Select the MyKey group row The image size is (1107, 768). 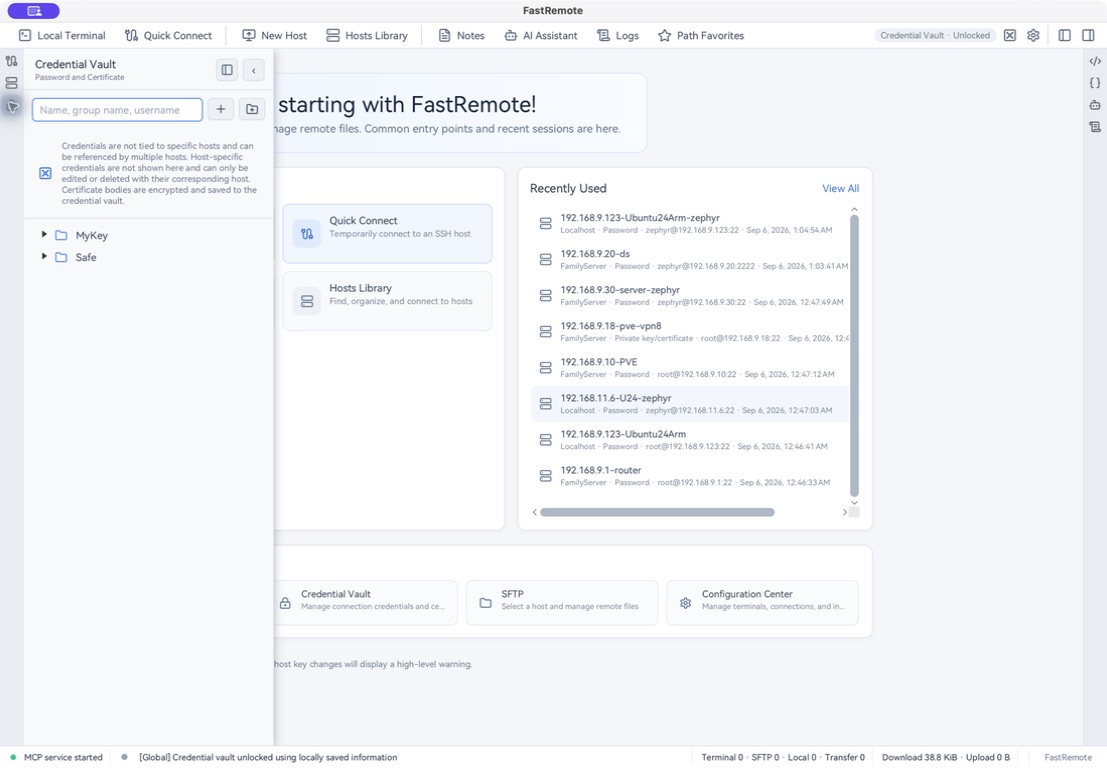[148, 235]
